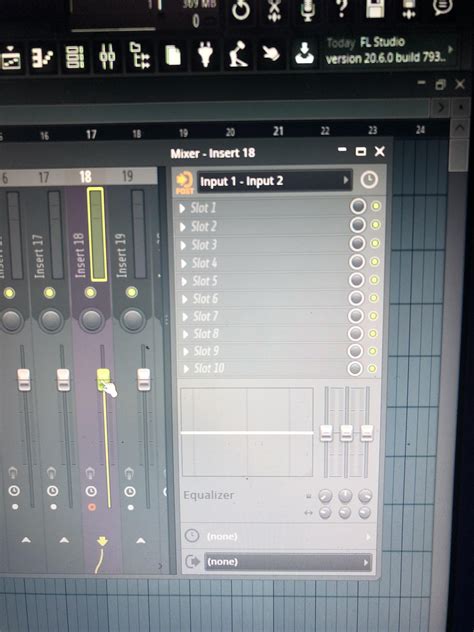Click the save floppy disk icon
474x632 pixels.
tap(375, 9)
